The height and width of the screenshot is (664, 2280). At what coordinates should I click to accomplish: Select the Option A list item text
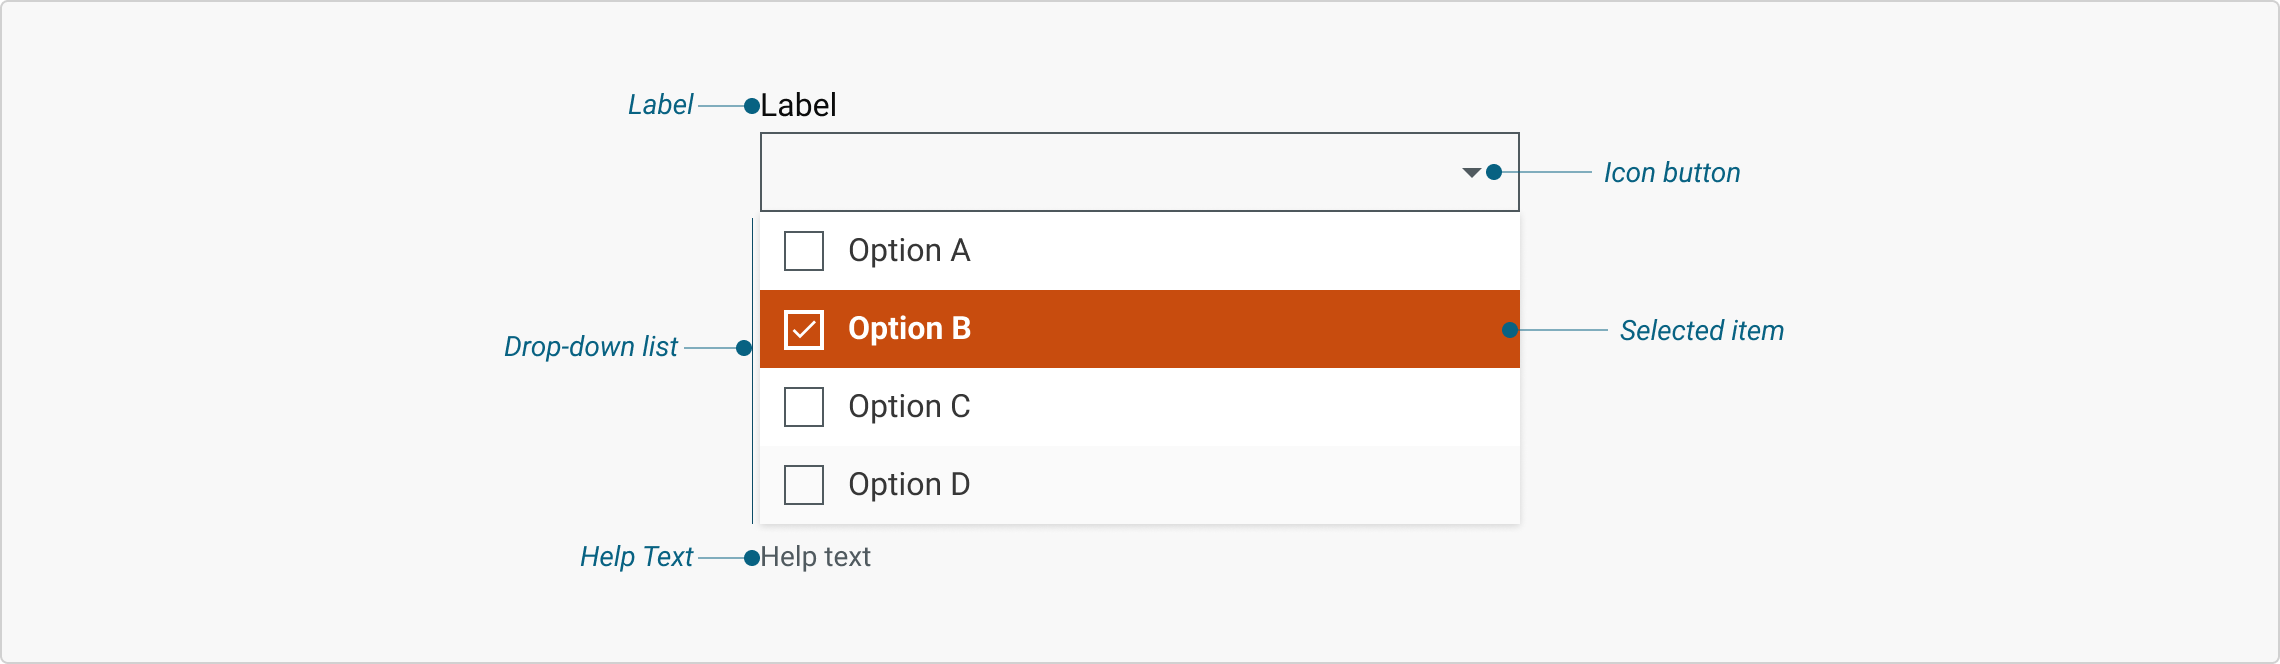pos(909,250)
